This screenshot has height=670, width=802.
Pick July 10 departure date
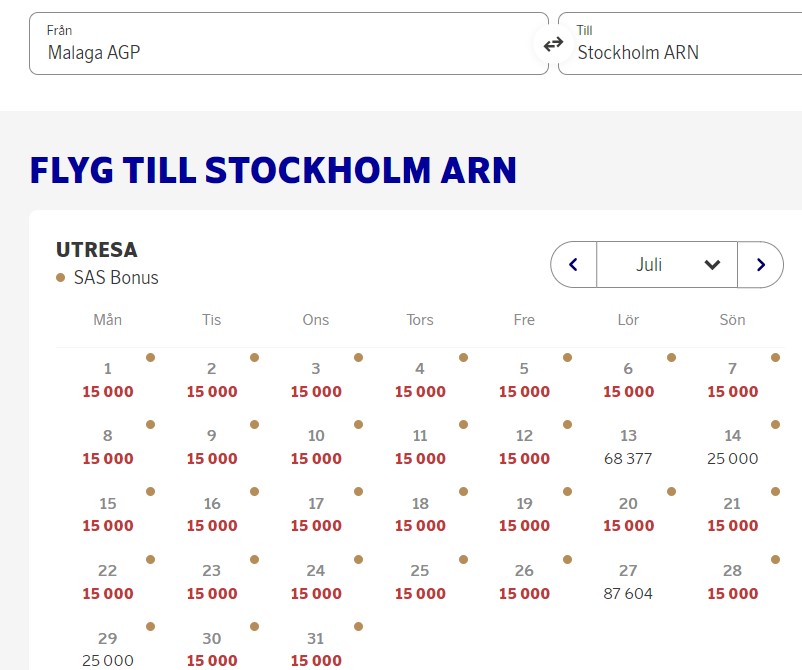click(316, 447)
